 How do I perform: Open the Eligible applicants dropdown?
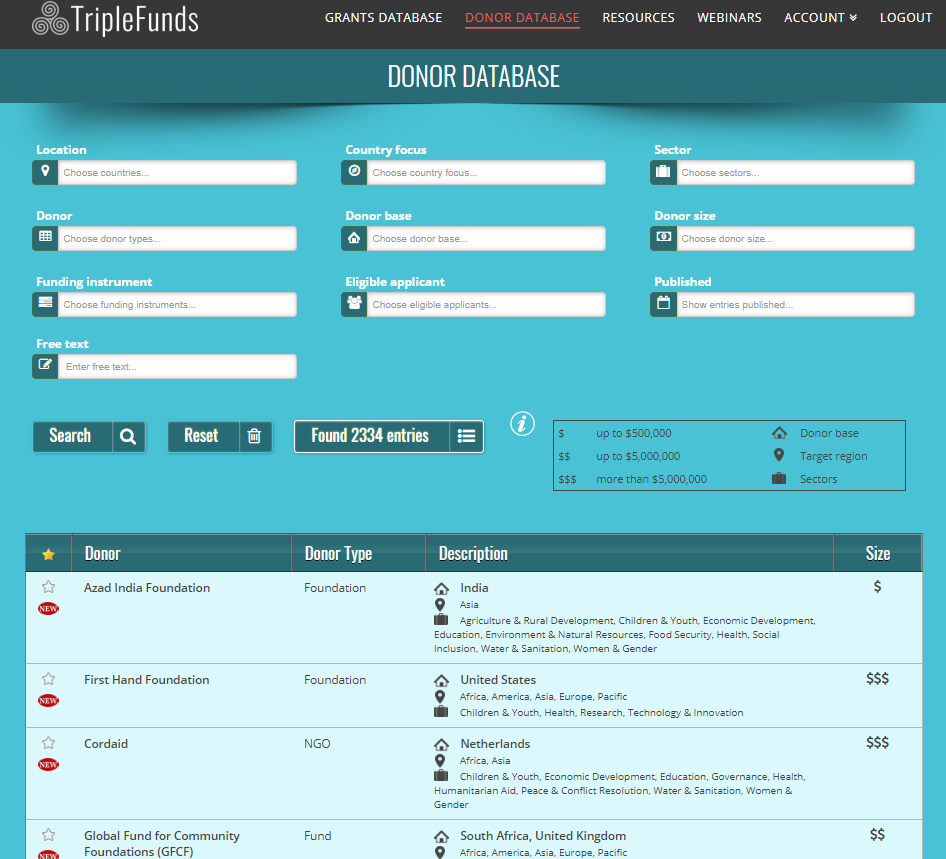tap(486, 305)
